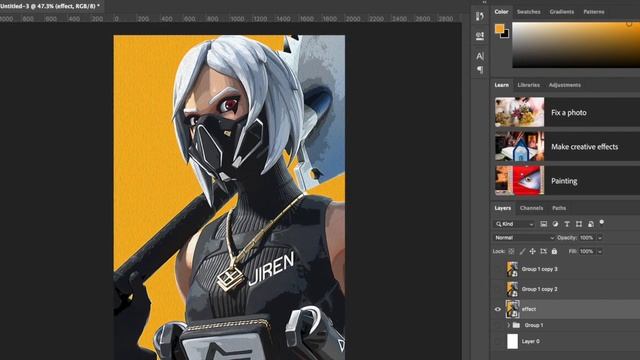Image resolution: width=640 pixels, height=360 pixels.
Task: Switch to the Paths tab
Action: tap(559, 208)
